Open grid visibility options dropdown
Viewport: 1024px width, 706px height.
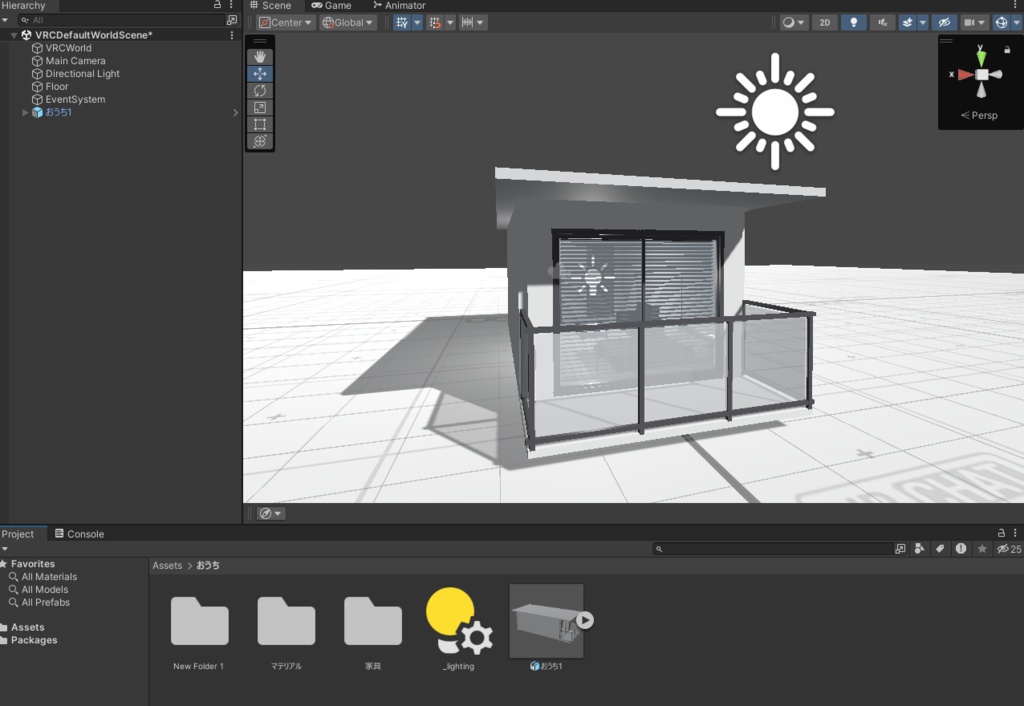(417, 22)
